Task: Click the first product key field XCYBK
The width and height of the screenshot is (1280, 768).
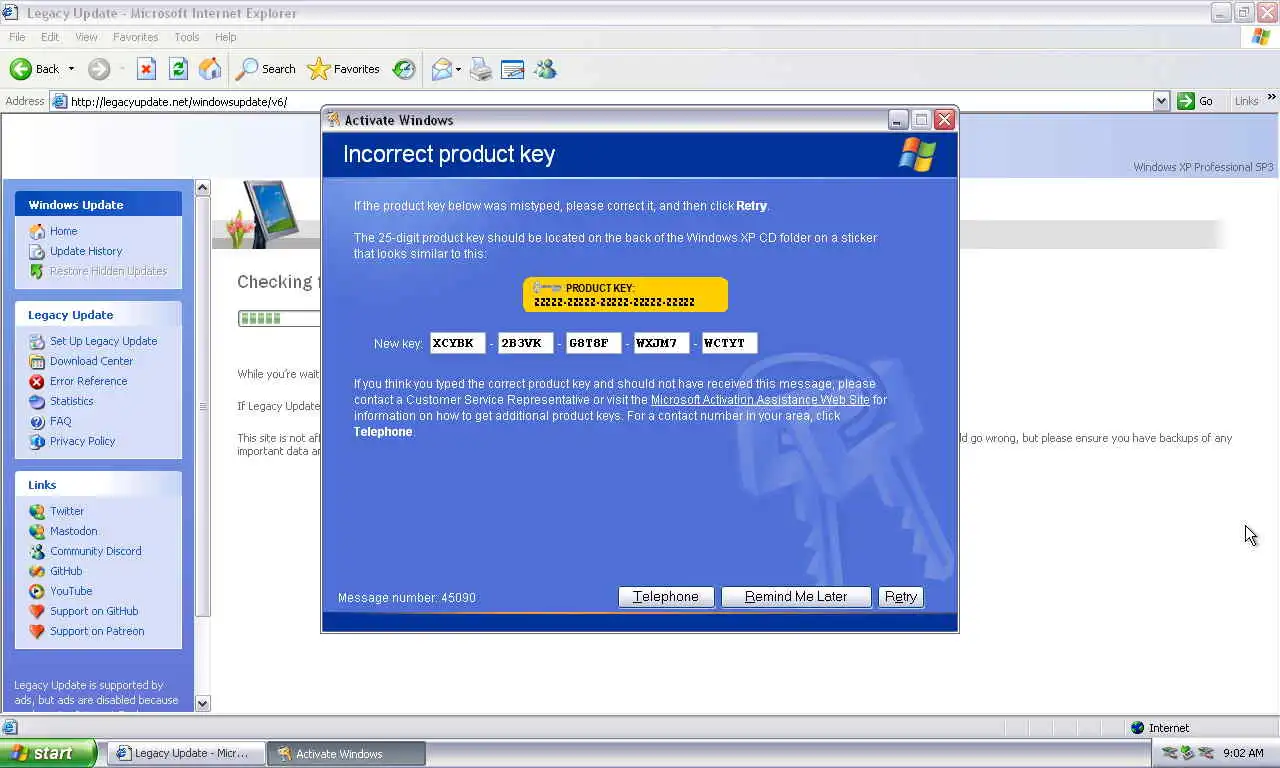Action: pos(458,343)
